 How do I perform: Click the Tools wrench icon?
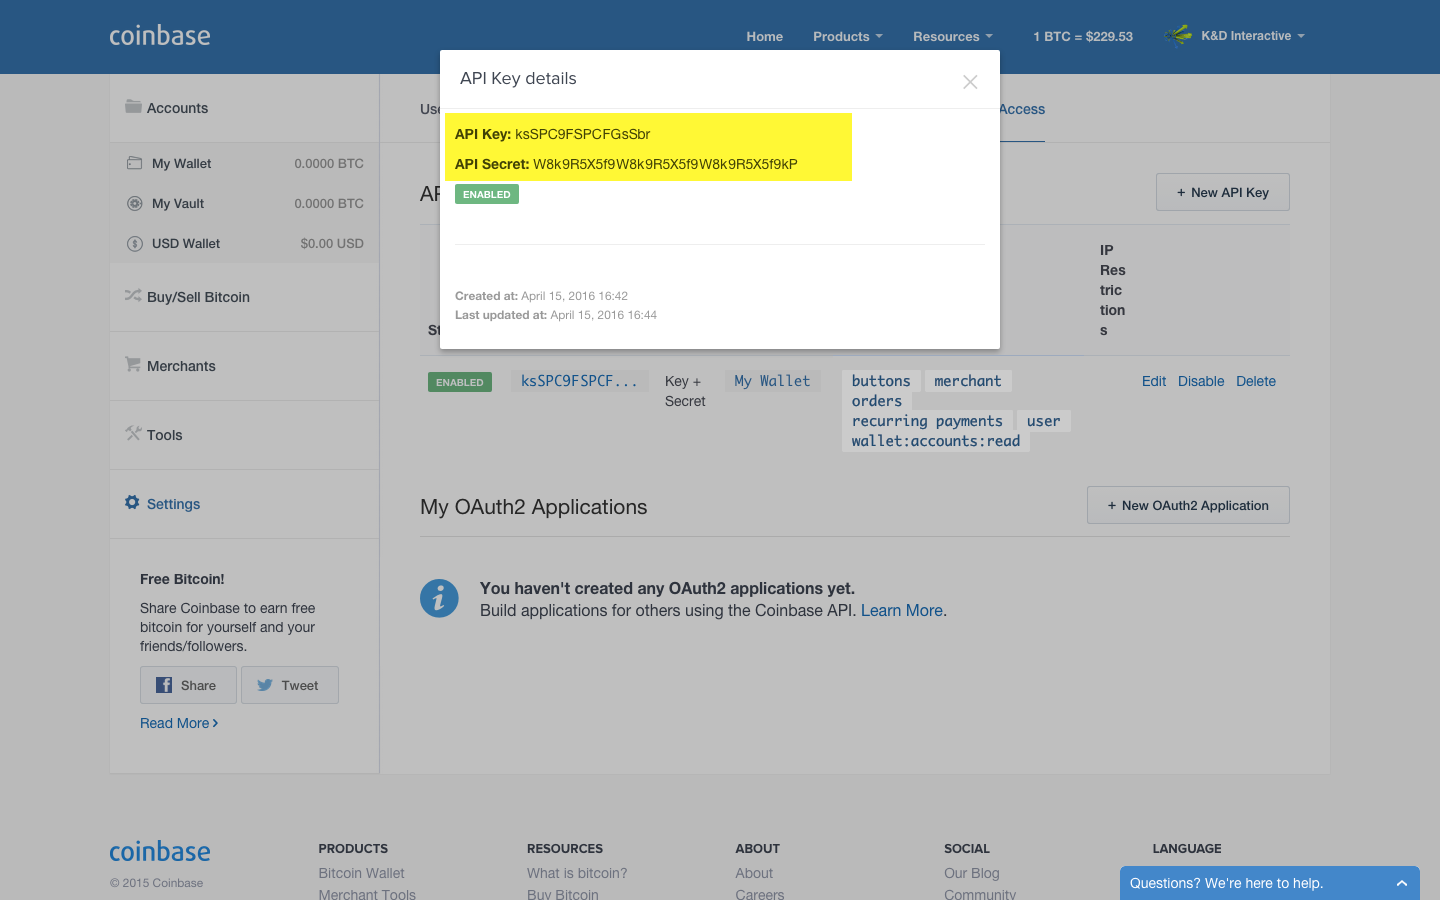pos(133,433)
